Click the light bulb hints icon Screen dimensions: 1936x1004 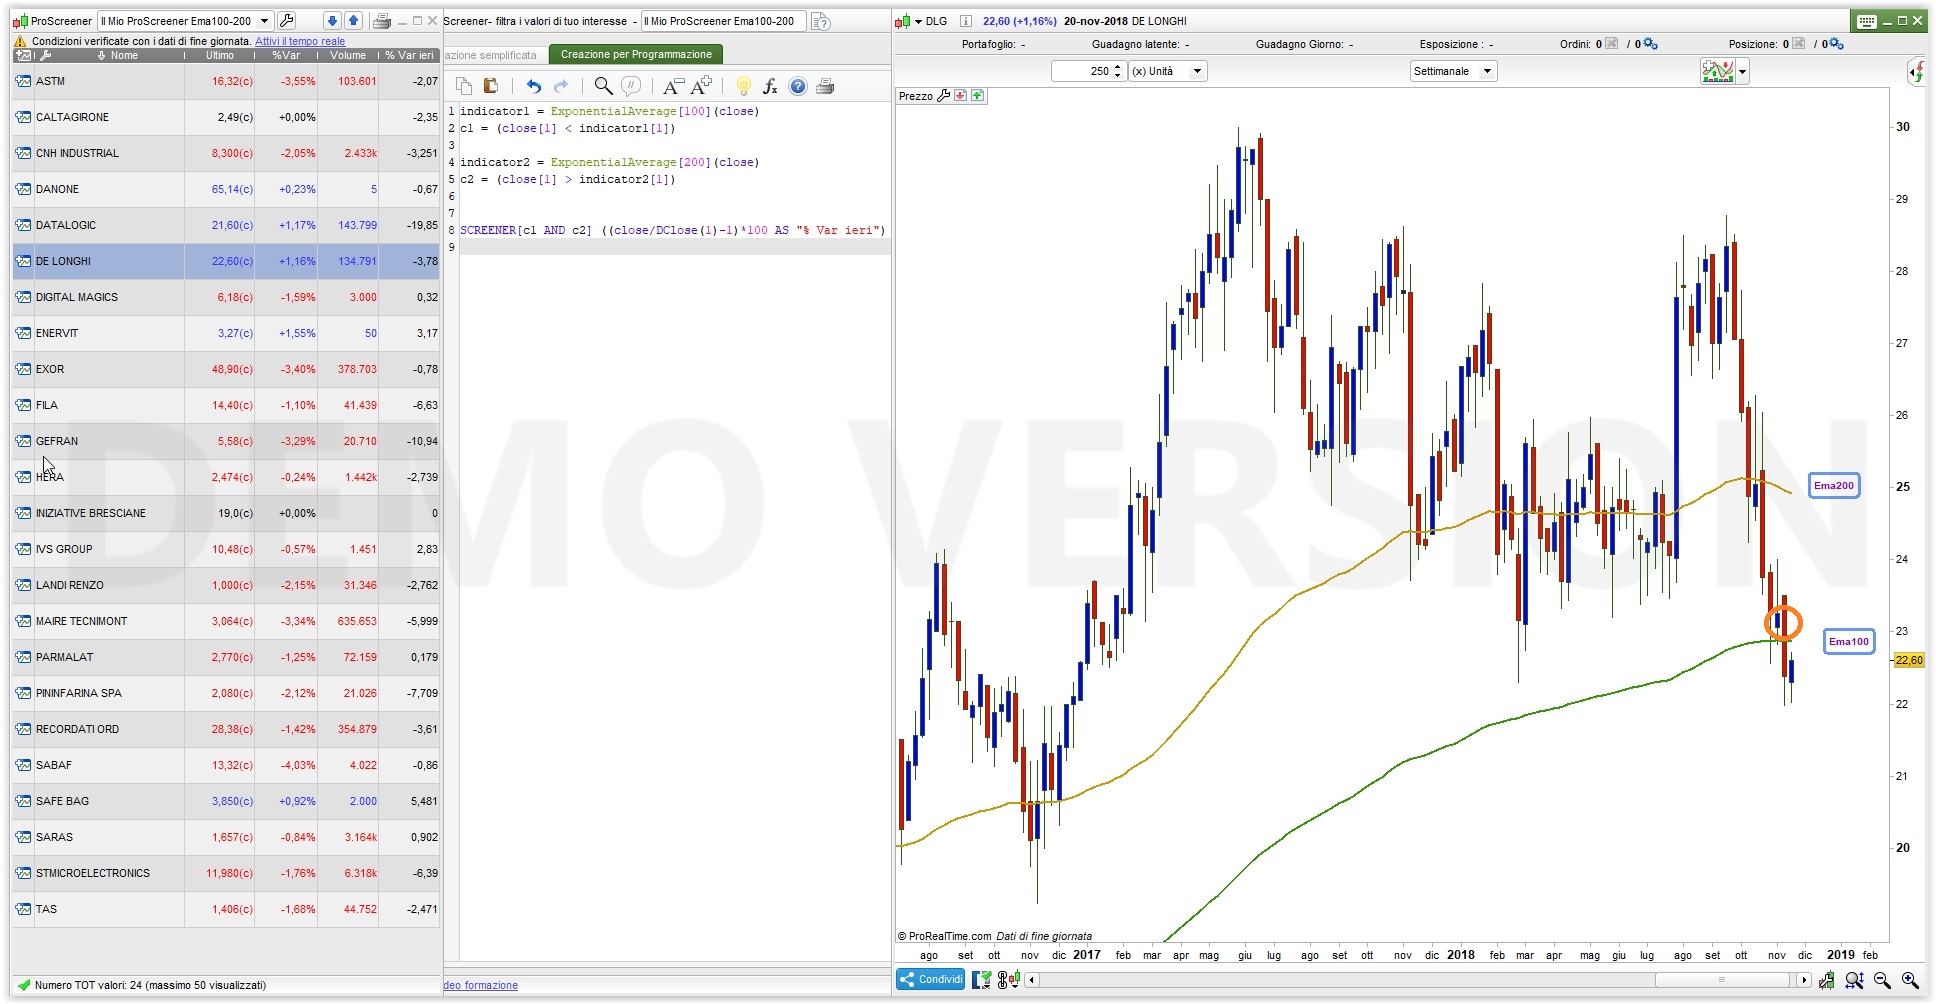tap(743, 86)
